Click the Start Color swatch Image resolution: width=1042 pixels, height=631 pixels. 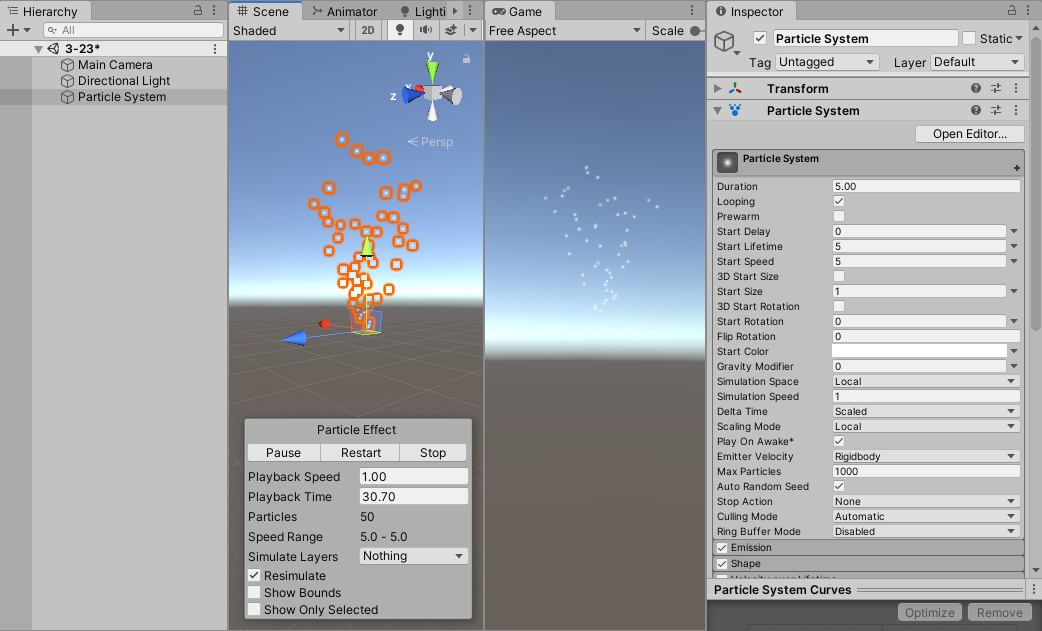point(920,351)
